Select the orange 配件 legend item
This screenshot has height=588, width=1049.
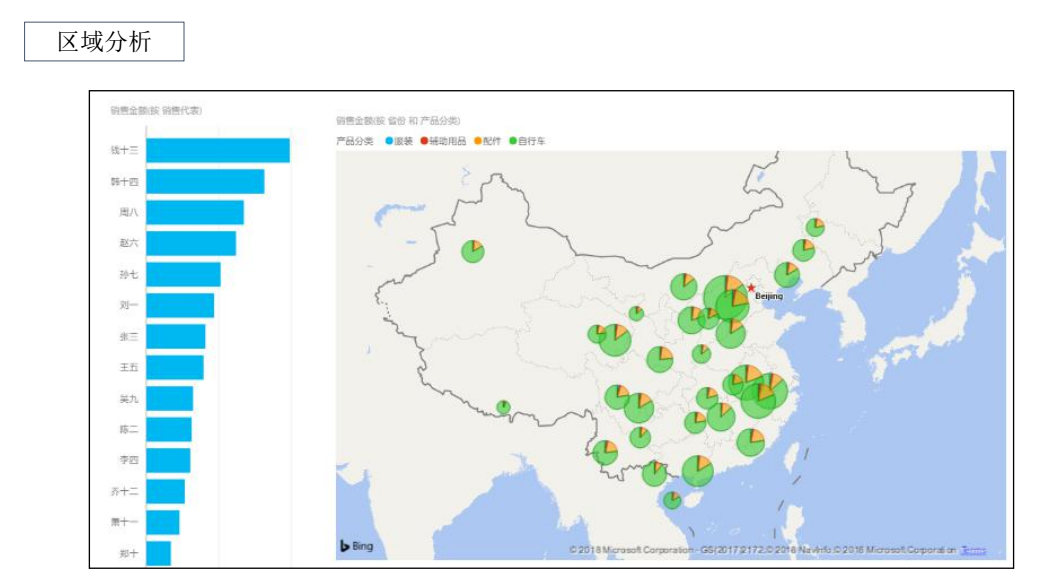pos(487,141)
